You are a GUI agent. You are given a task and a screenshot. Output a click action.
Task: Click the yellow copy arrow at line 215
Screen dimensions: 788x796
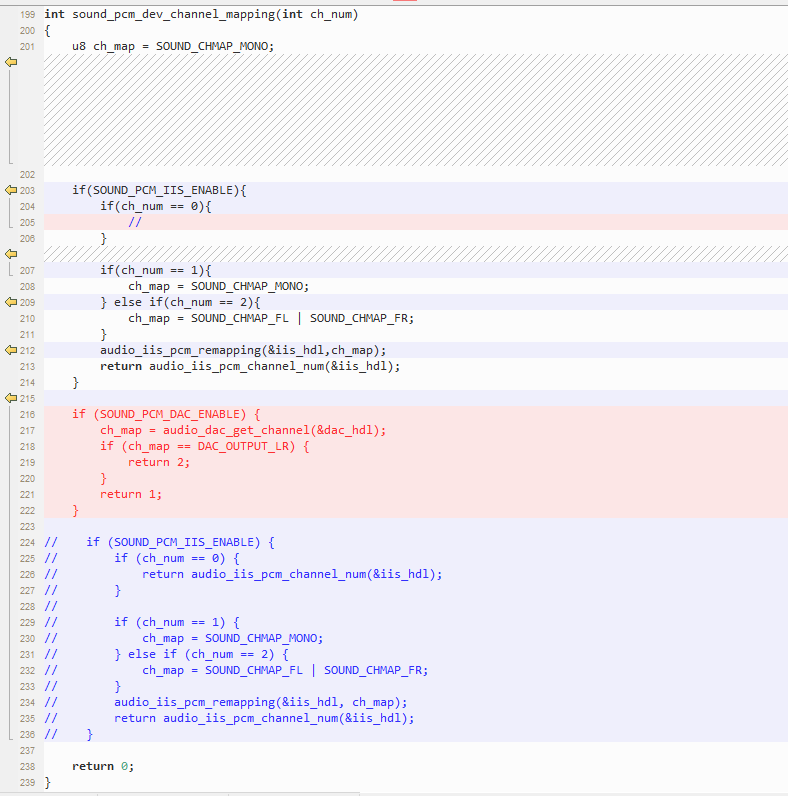click(11, 398)
